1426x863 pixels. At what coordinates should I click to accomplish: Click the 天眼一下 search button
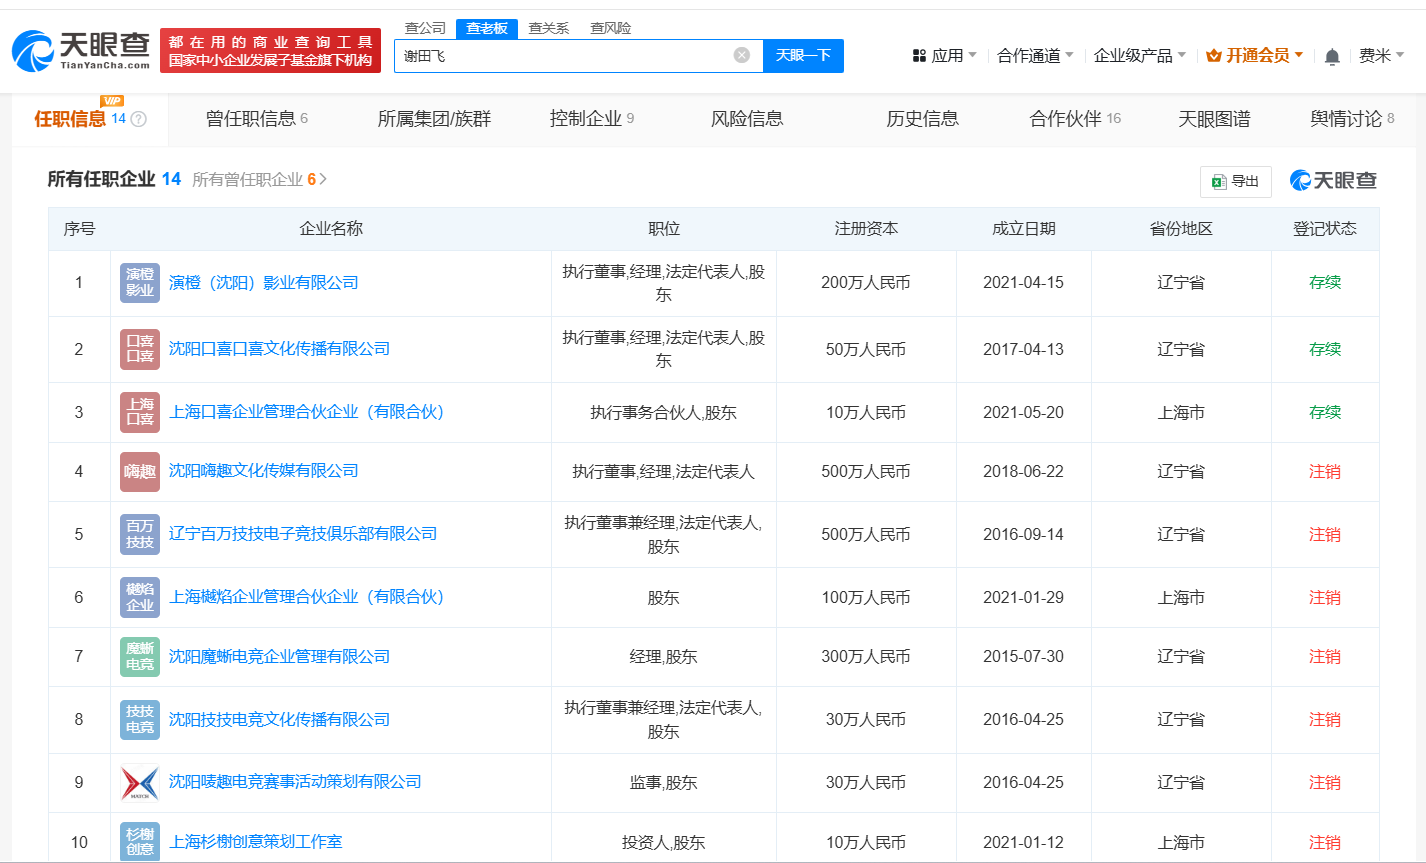pyautogui.click(x=803, y=56)
